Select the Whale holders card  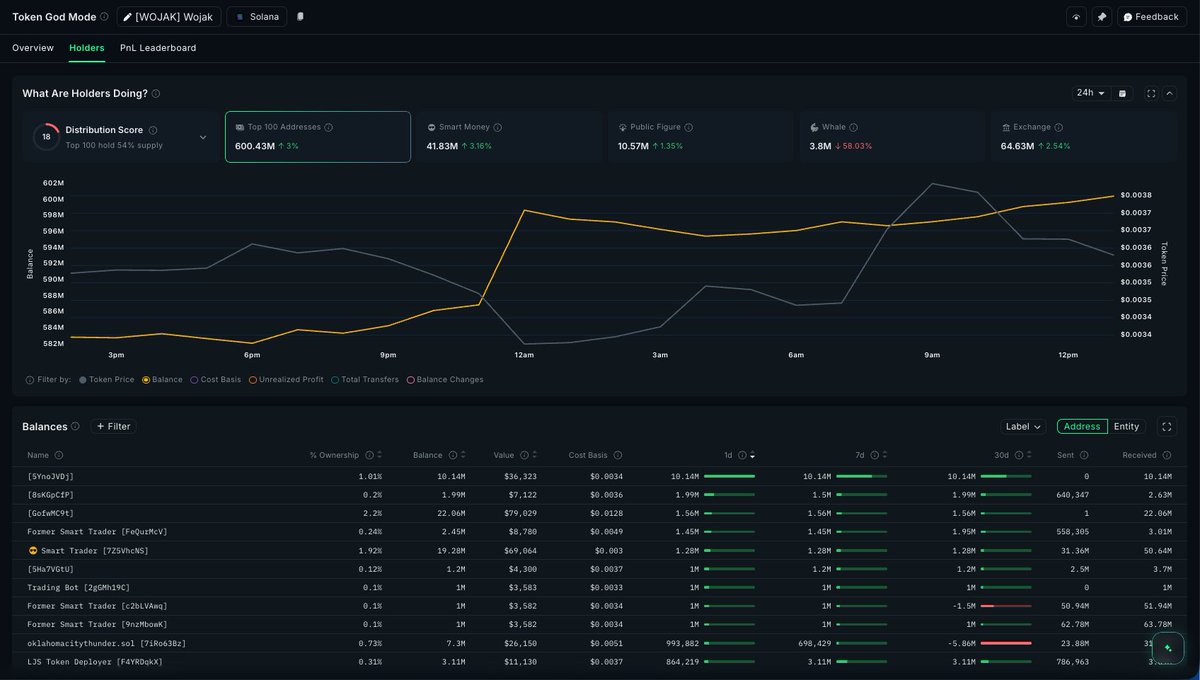click(x=892, y=137)
